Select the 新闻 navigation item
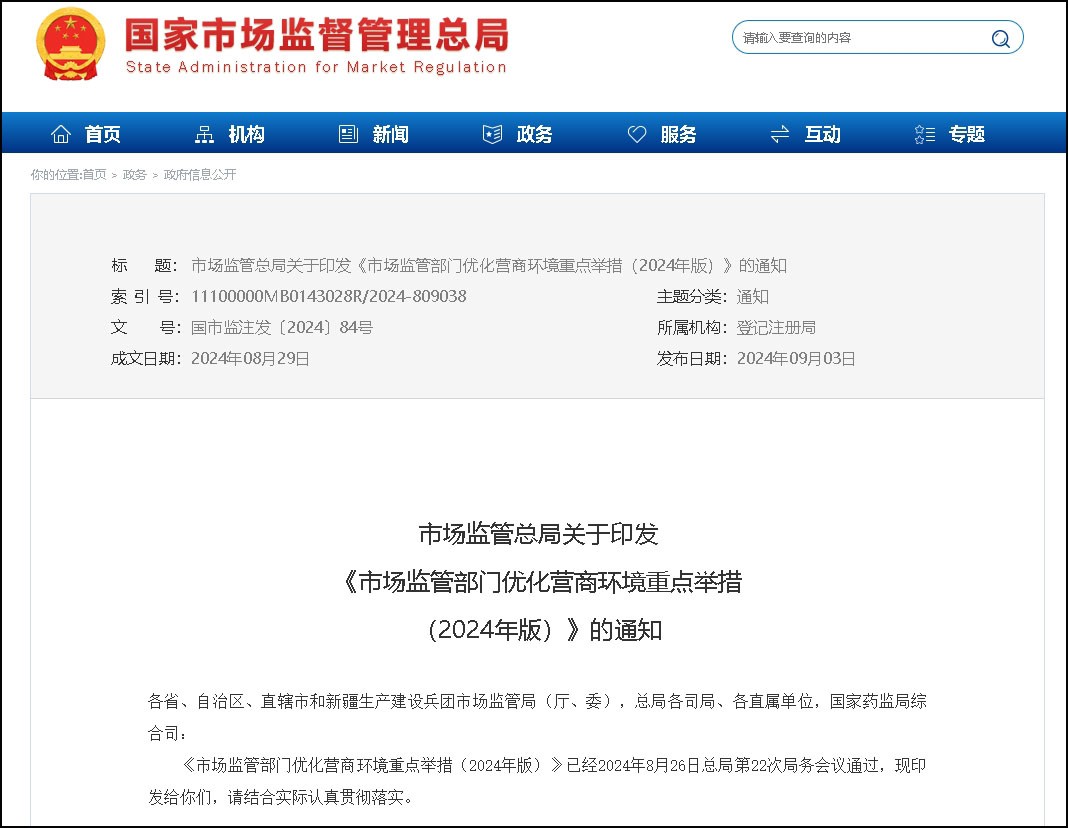Screen dimensions: 1068x828 (x=390, y=134)
